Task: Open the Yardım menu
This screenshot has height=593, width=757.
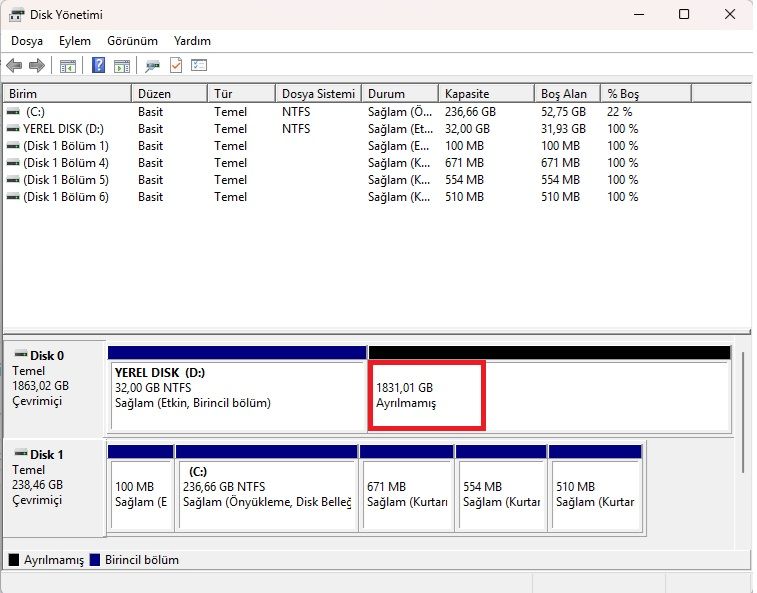Action: click(192, 41)
